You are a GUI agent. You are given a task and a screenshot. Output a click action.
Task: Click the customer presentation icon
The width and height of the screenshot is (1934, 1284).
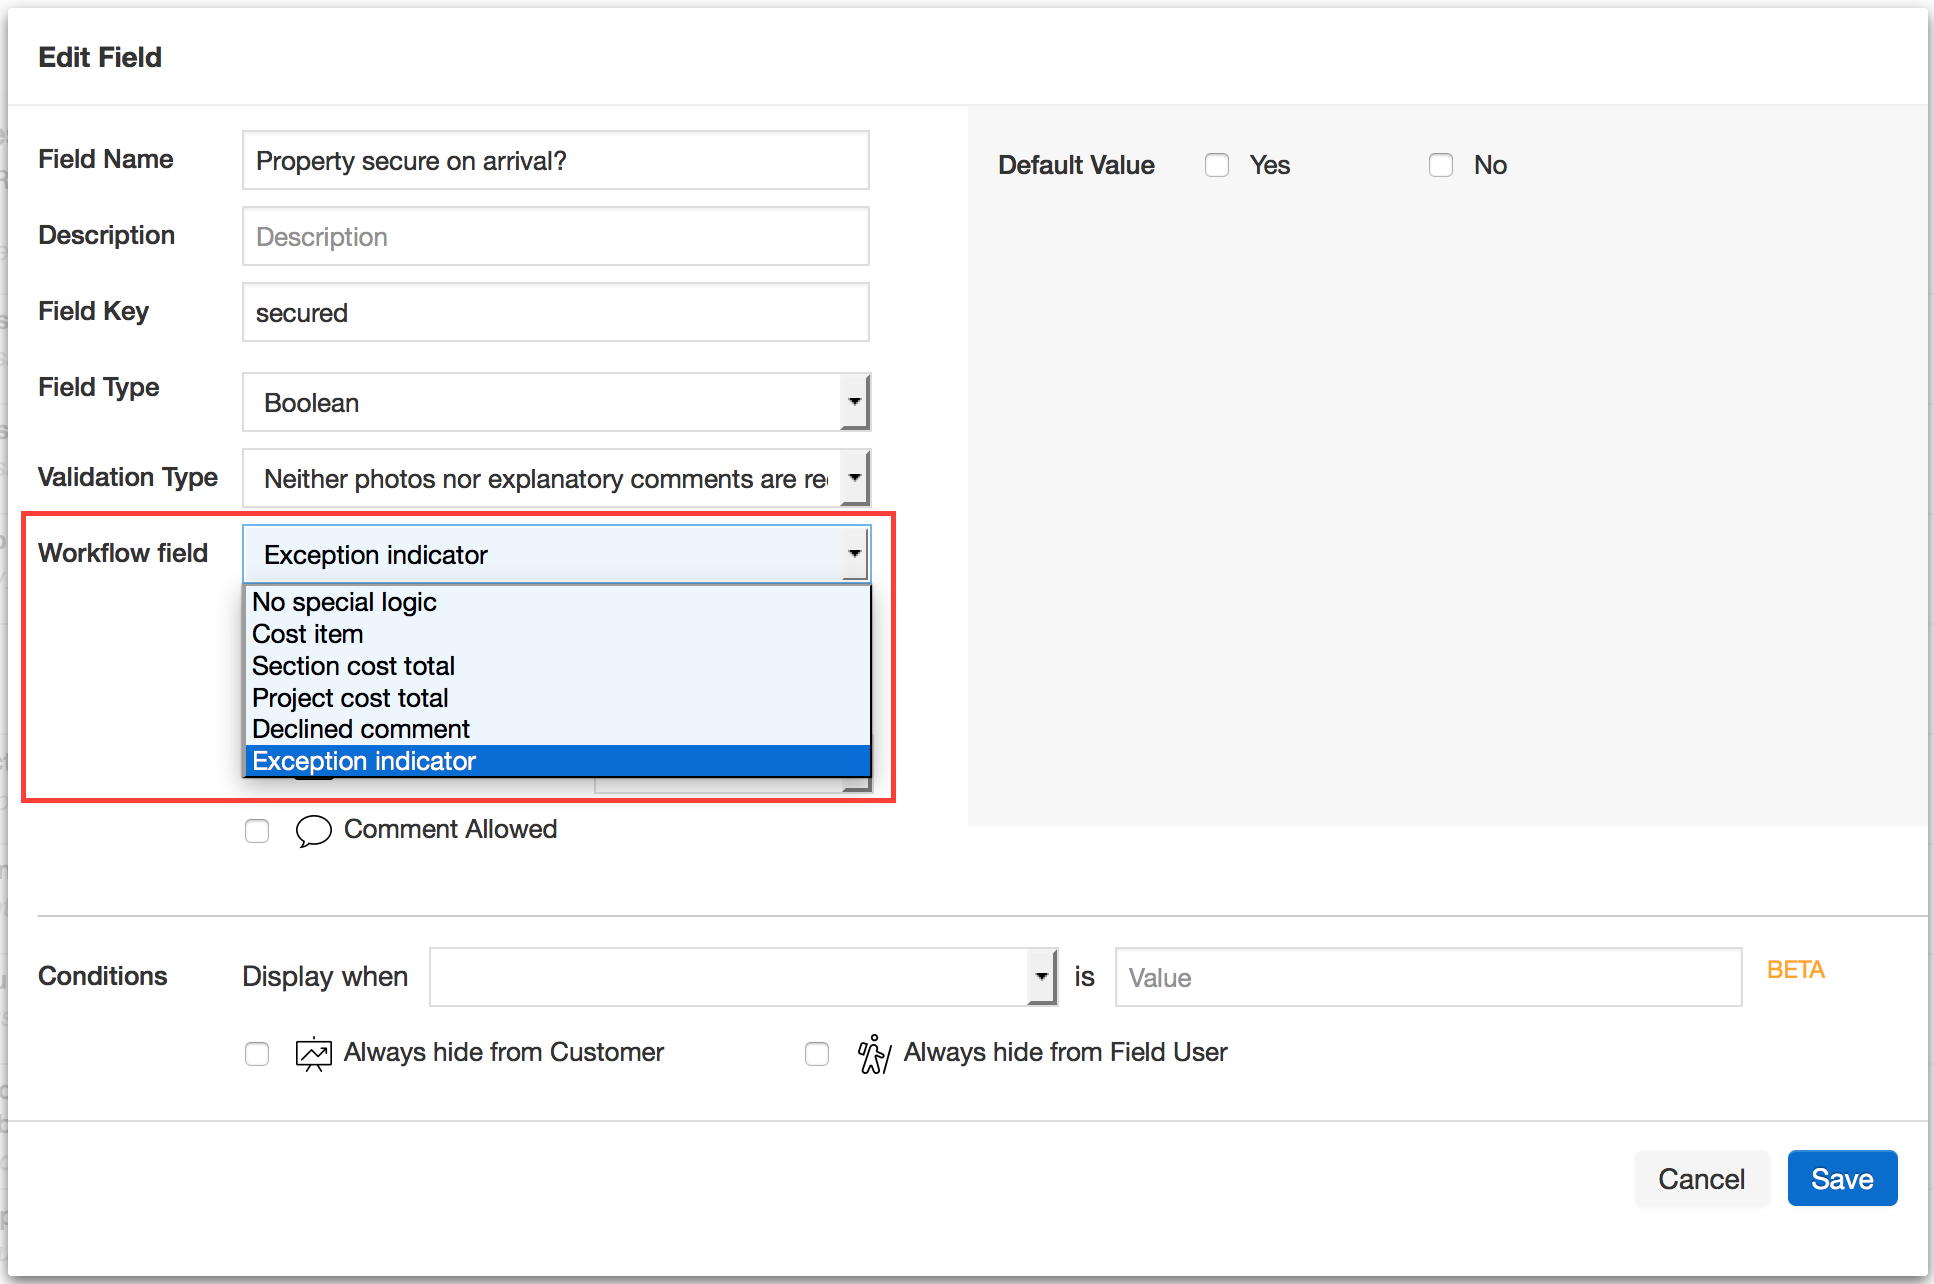pos(313,1053)
